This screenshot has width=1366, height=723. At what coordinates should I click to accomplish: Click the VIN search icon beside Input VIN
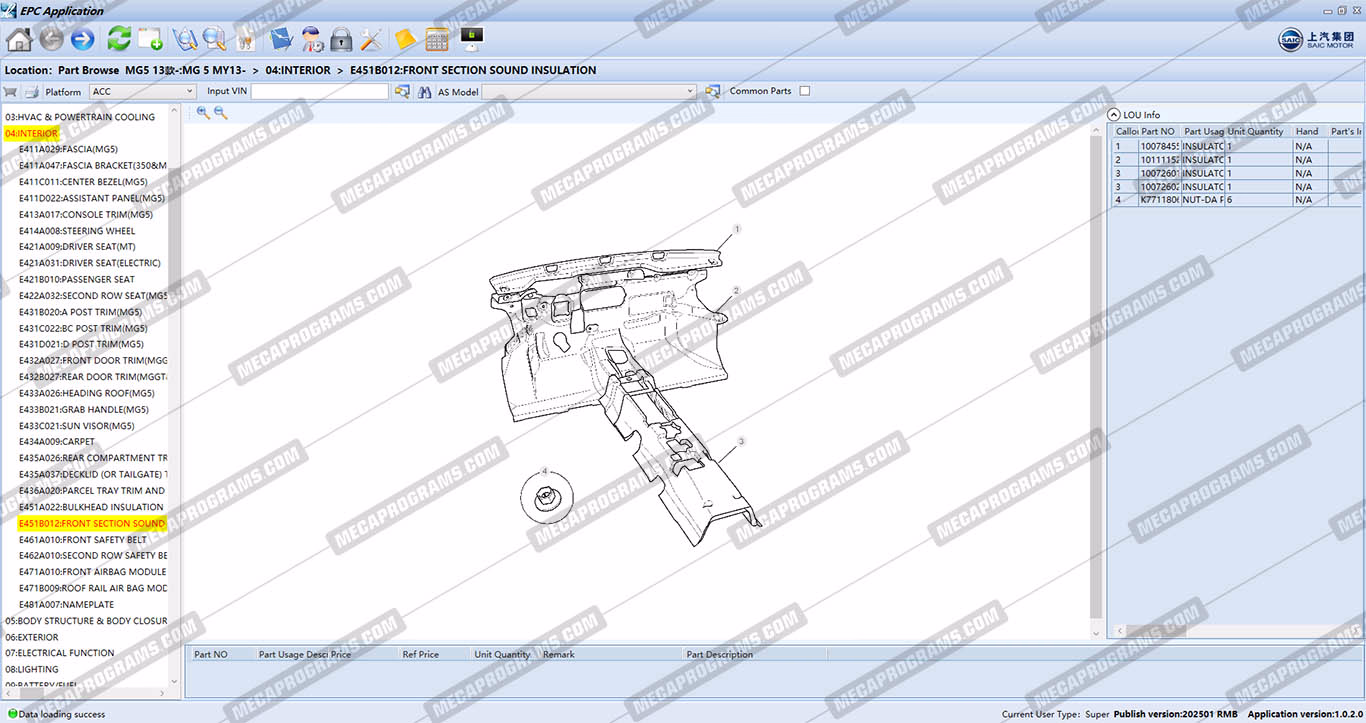tap(402, 91)
